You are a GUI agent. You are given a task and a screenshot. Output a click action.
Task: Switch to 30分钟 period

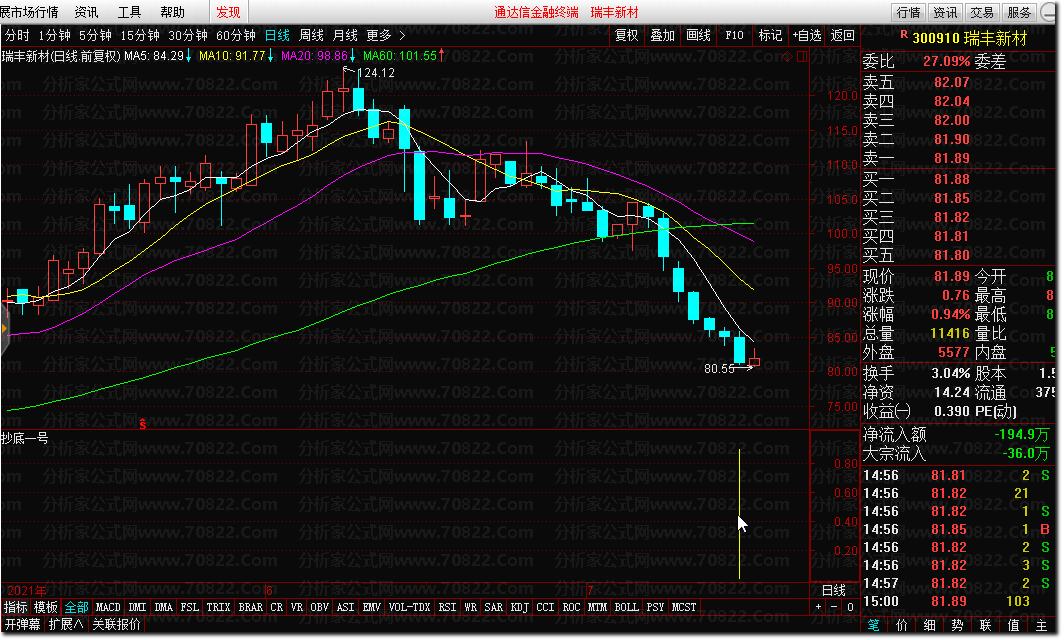coord(187,35)
